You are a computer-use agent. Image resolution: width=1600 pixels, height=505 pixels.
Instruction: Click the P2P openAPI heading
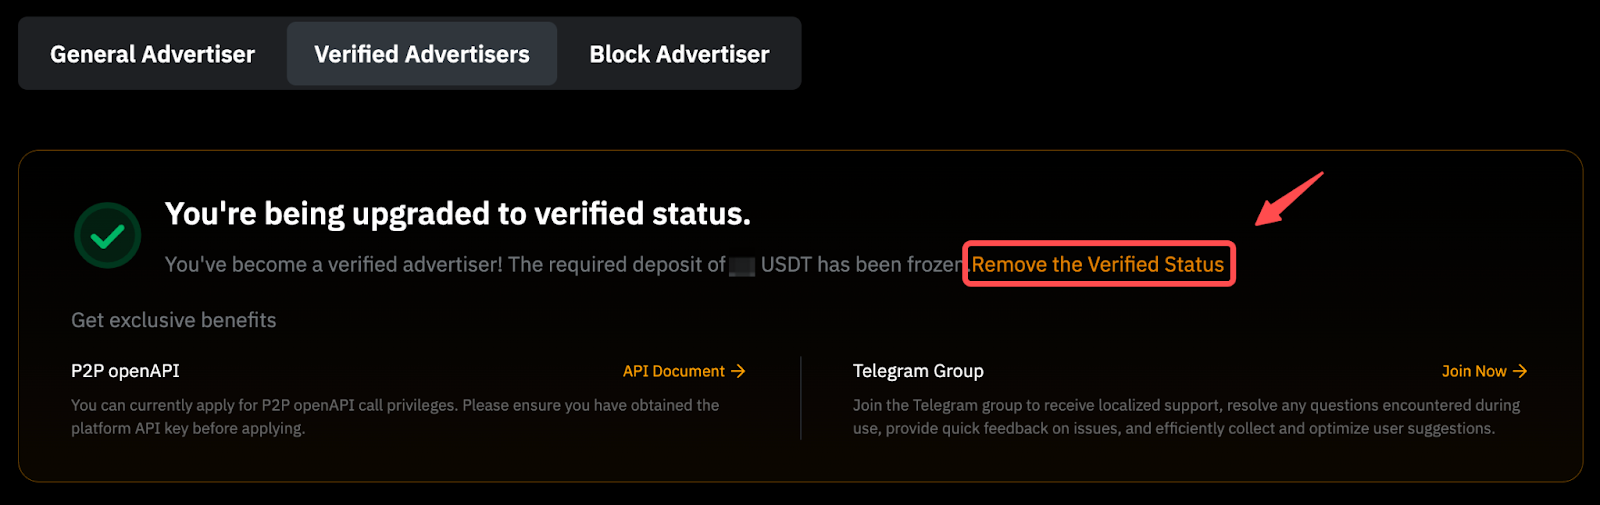(x=125, y=371)
